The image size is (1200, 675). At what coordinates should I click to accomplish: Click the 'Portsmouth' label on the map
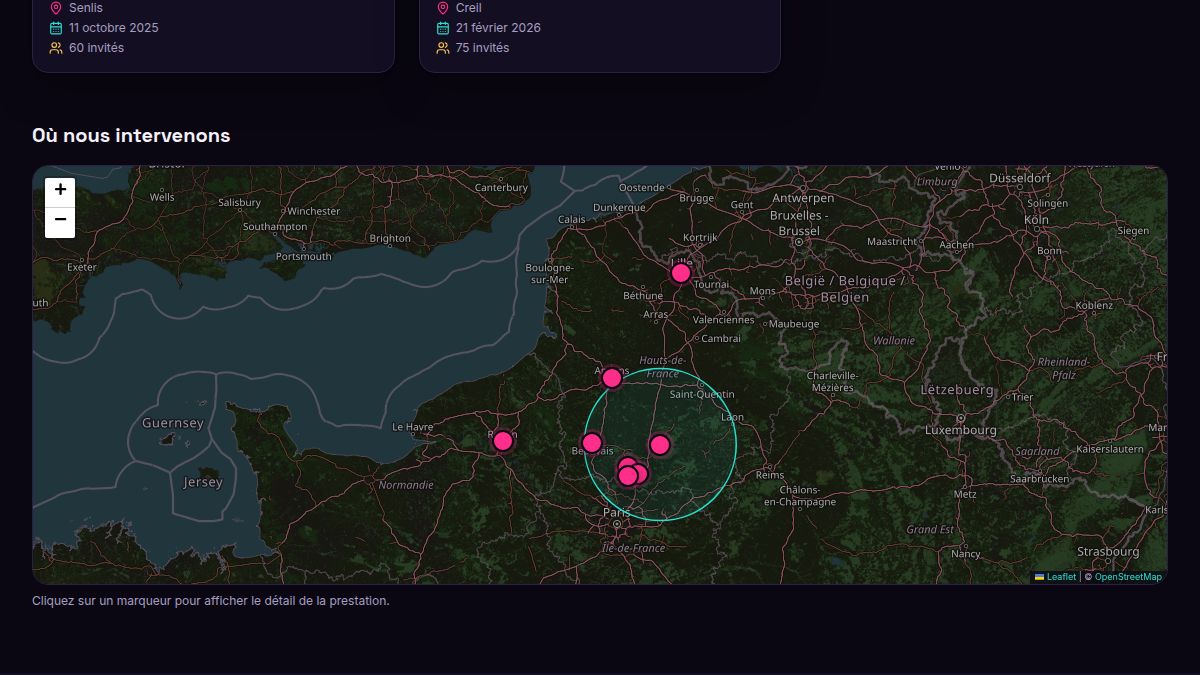pos(303,256)
